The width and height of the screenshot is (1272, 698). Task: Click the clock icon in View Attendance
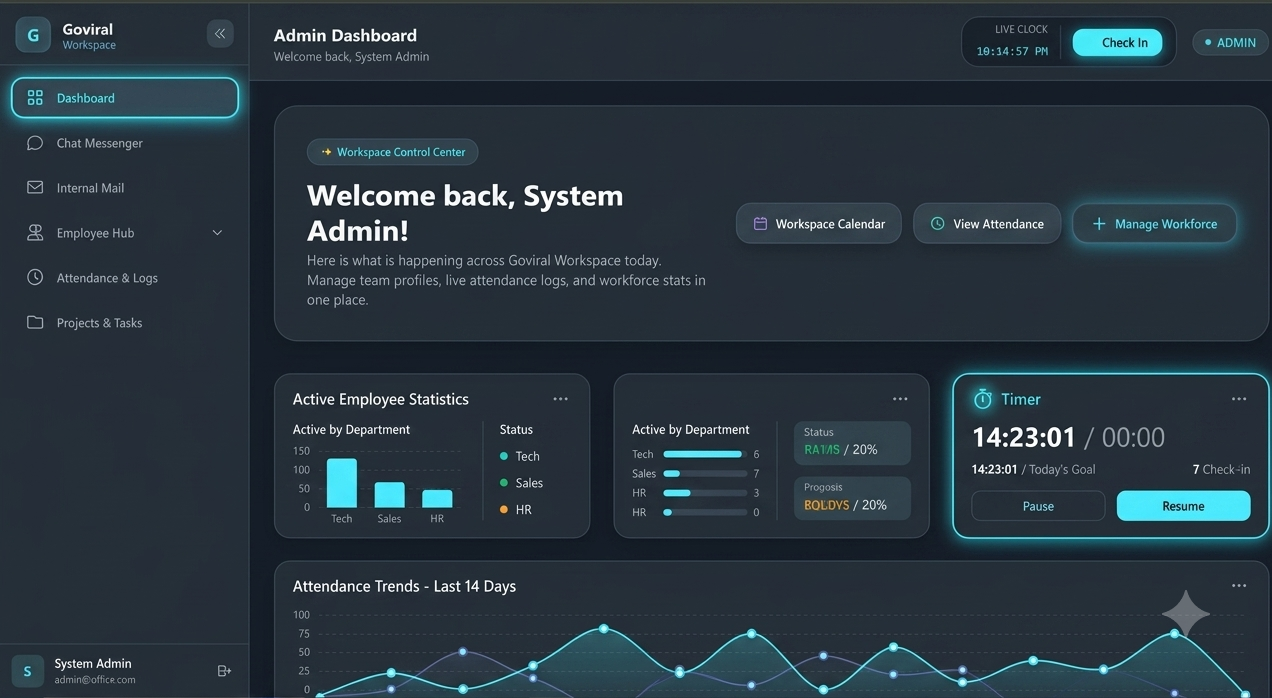[x=937, y=224]
